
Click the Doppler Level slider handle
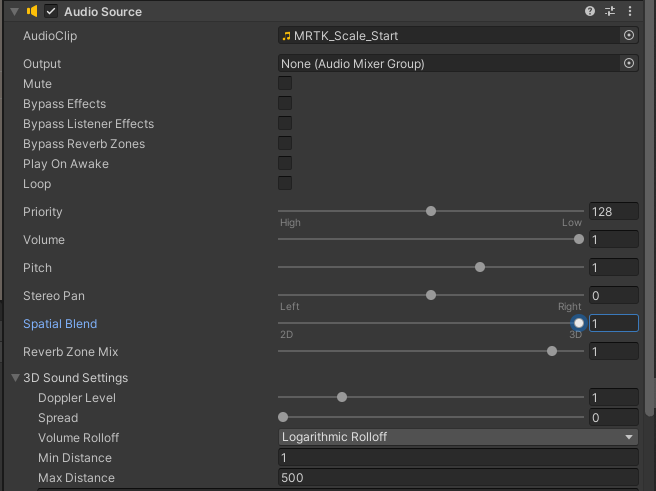click(x=342, y=397)
